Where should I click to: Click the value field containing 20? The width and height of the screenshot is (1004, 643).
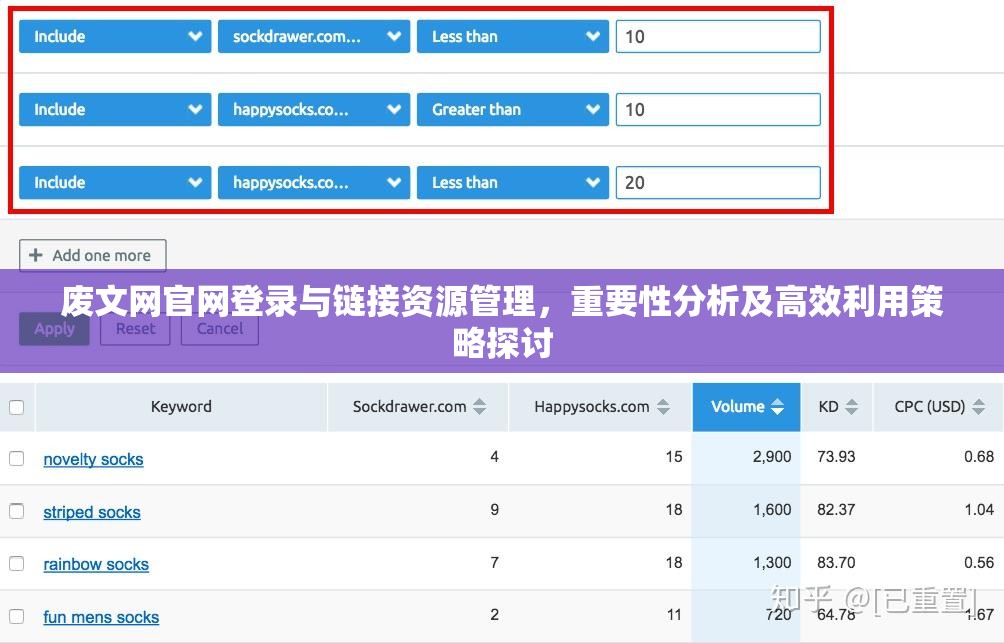(x=718, y=182)
